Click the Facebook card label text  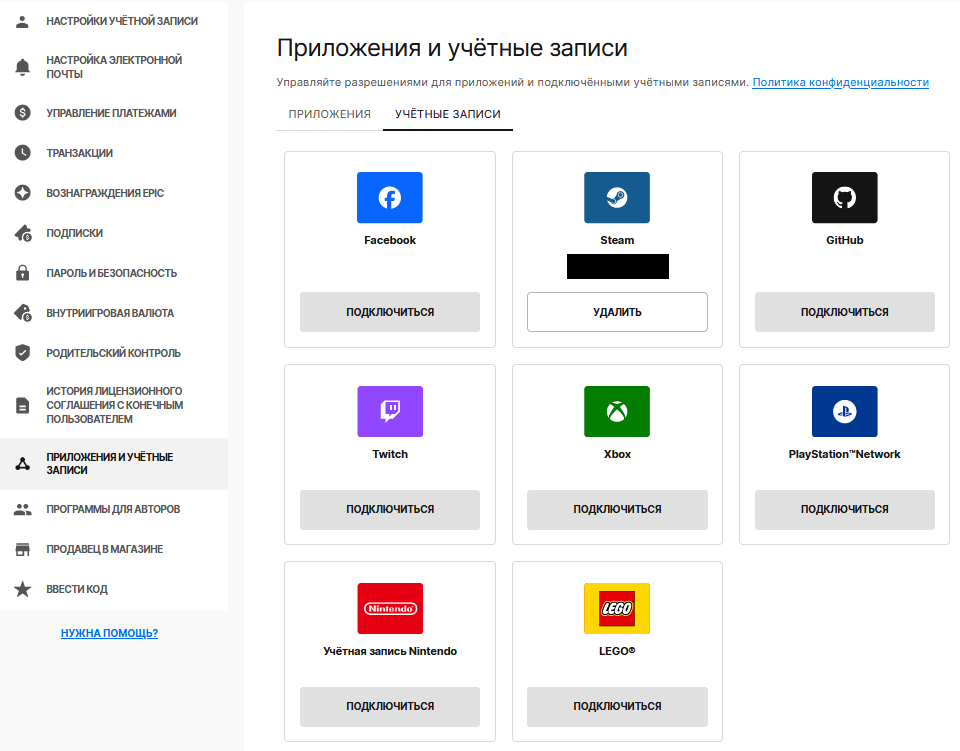(x=390, y=240)
